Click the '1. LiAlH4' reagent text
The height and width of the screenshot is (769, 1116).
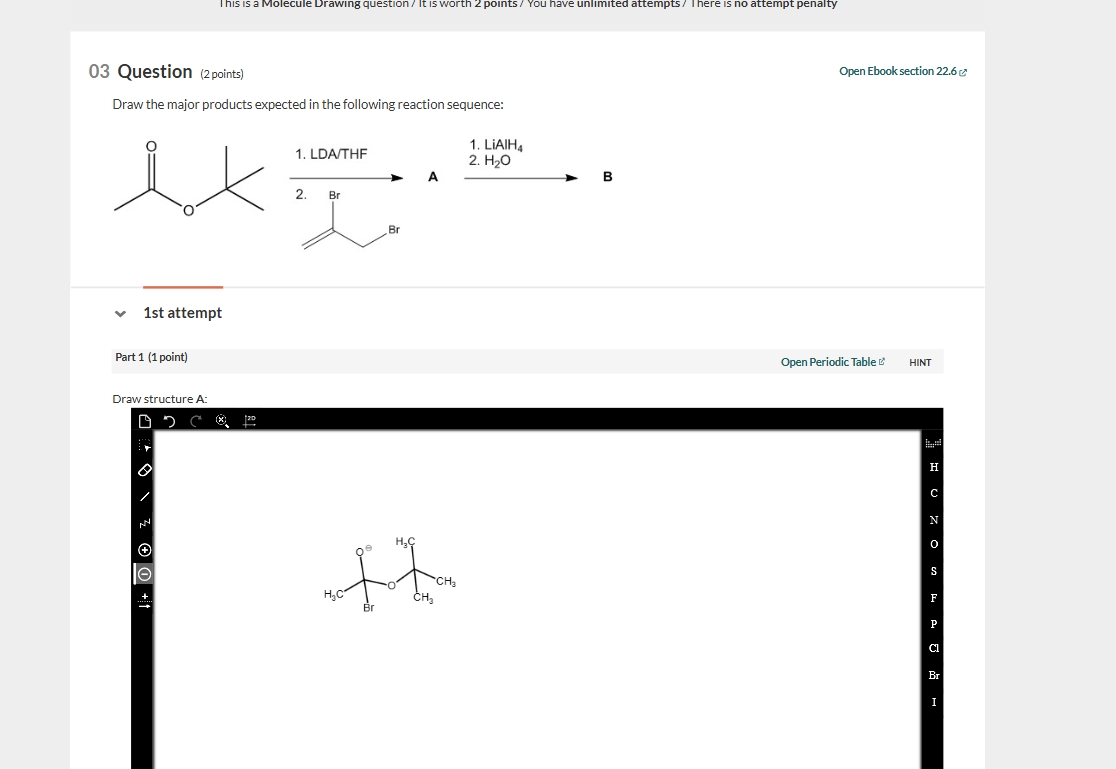[x=496, y=145]
